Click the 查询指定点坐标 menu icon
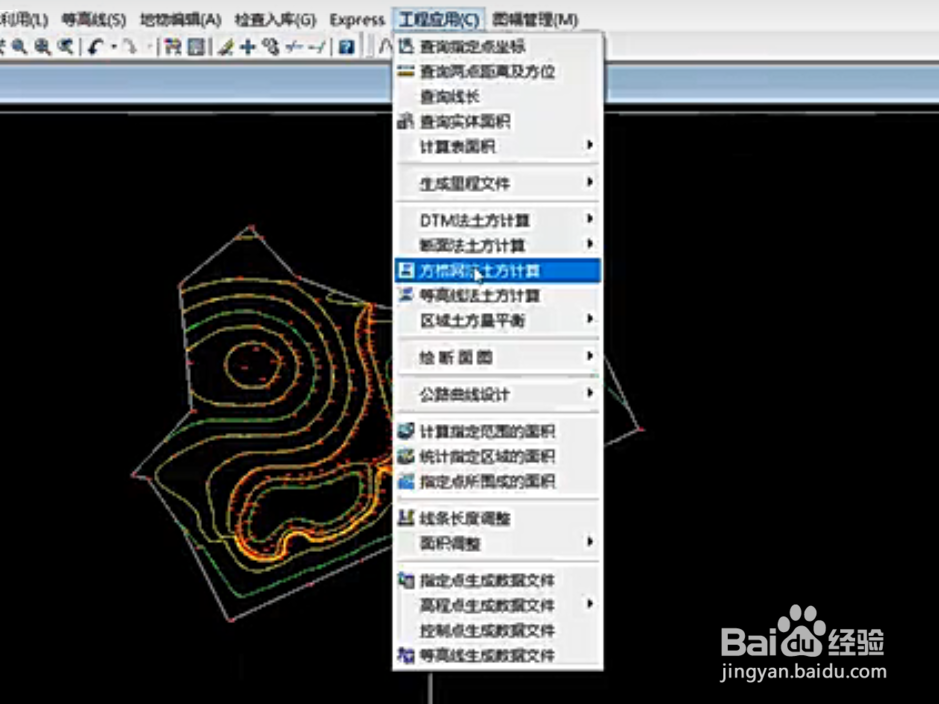Screen dimensions: 939x704 pyautogui.click(x=408, y=44)
